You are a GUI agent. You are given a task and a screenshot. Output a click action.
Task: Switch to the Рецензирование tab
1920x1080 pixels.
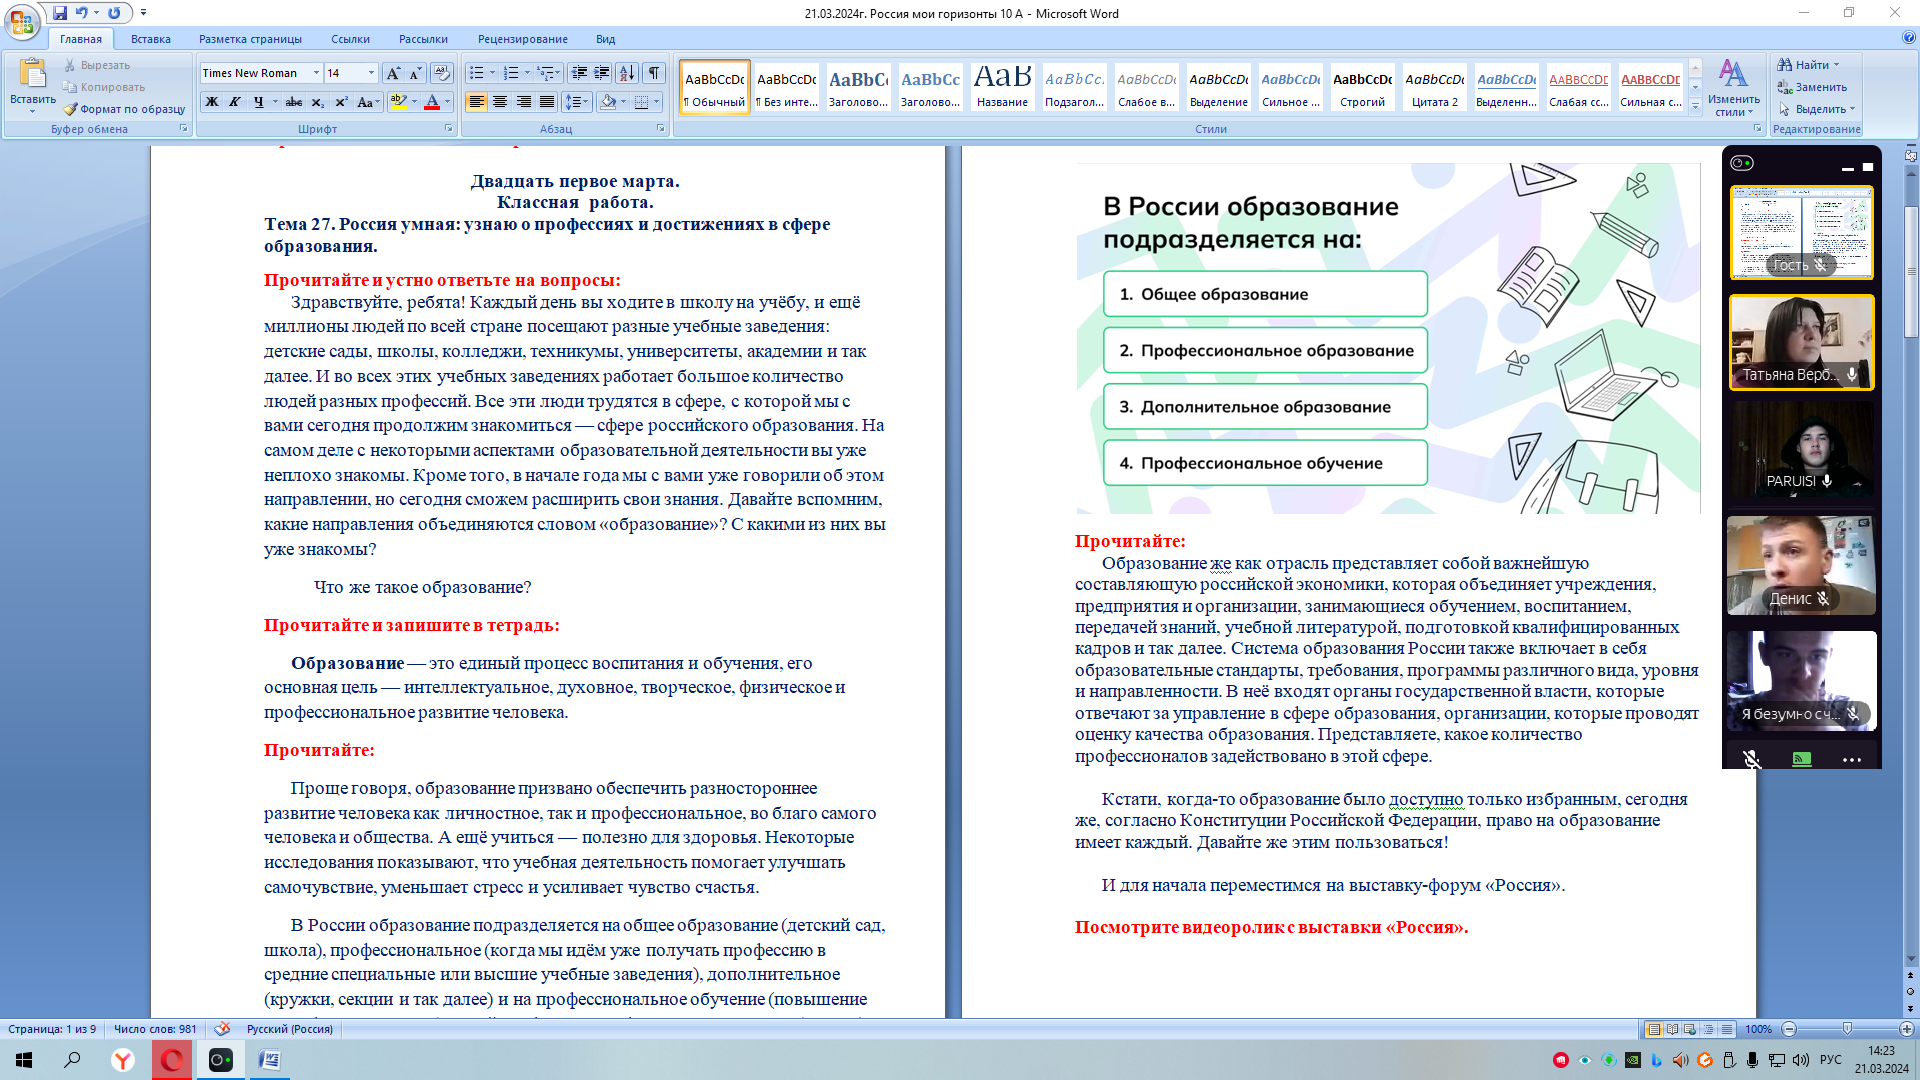tap(523, 39)
